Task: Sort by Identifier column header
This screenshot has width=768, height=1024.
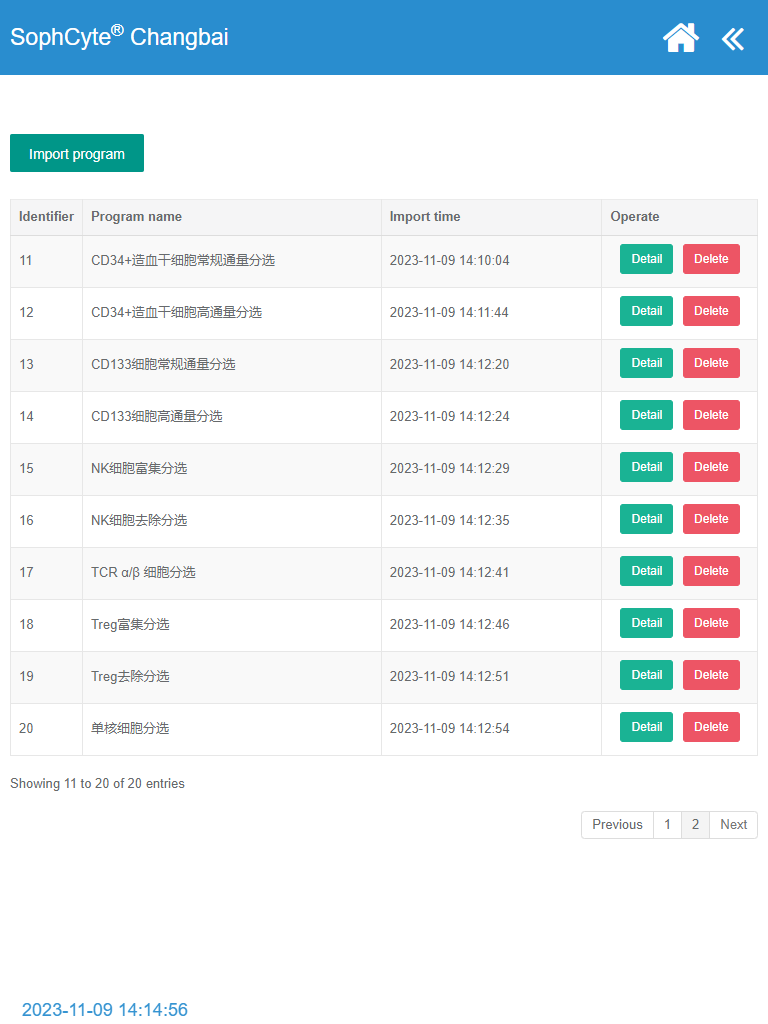Action: [46, 217]
